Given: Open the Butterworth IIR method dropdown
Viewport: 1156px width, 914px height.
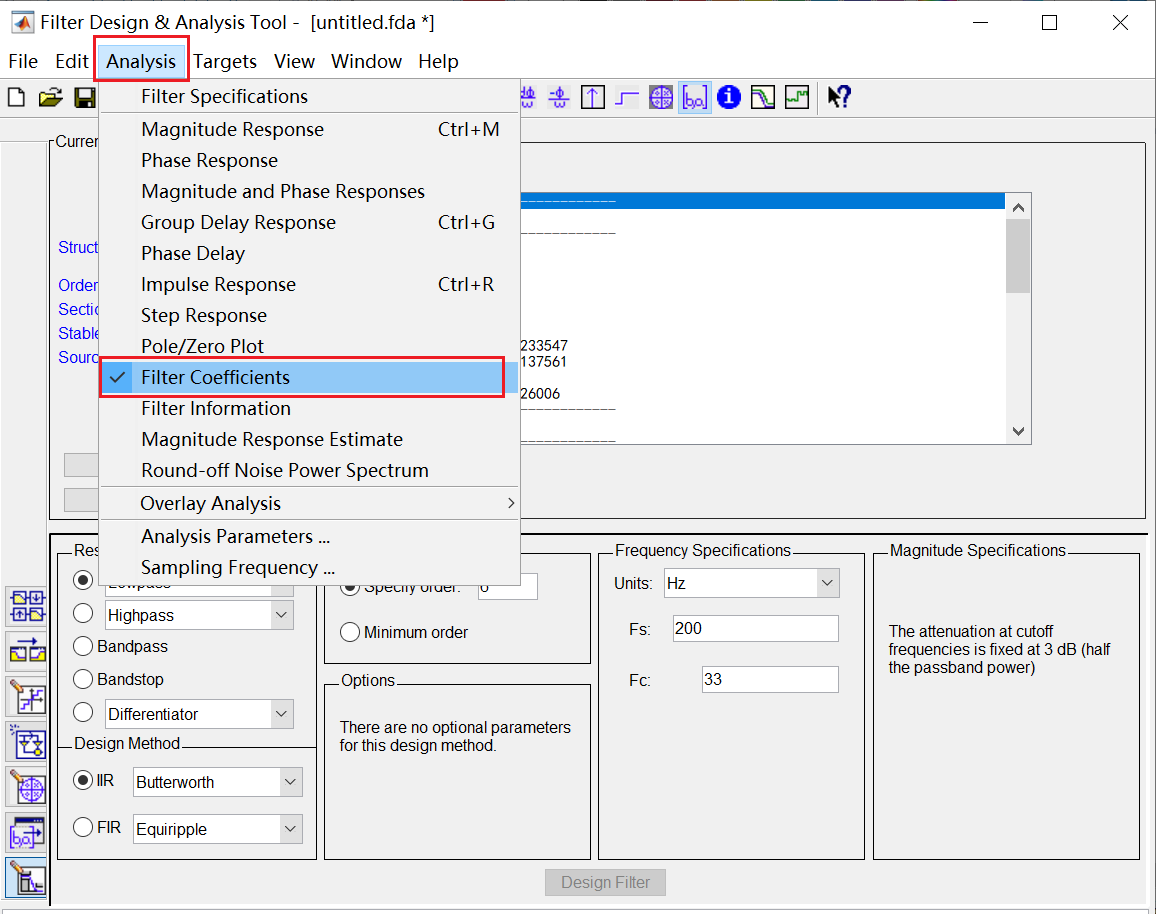Looking at the screenshot, I should (x=291, y=782).
